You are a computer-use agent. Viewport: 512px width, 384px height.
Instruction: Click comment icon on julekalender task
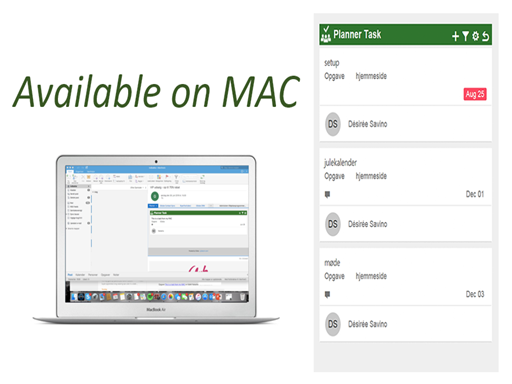pyautogui.click(x=328, y=194)
